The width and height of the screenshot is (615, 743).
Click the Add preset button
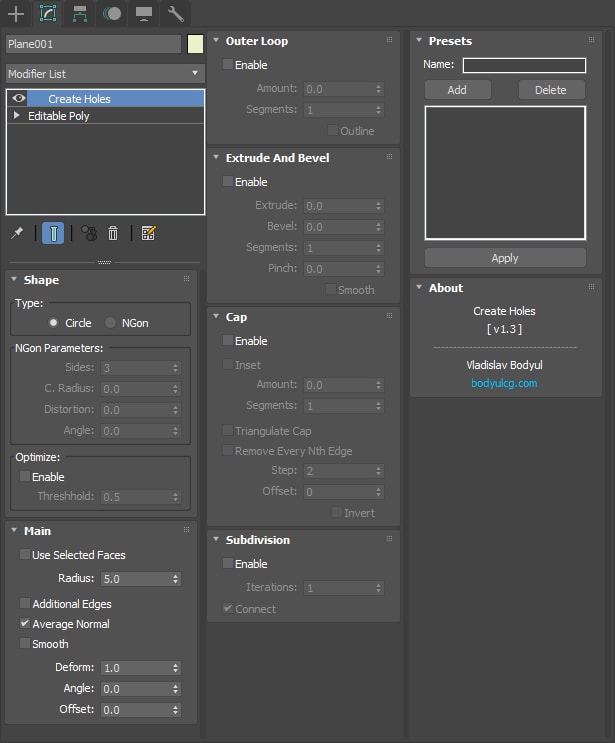pos(458,90)
